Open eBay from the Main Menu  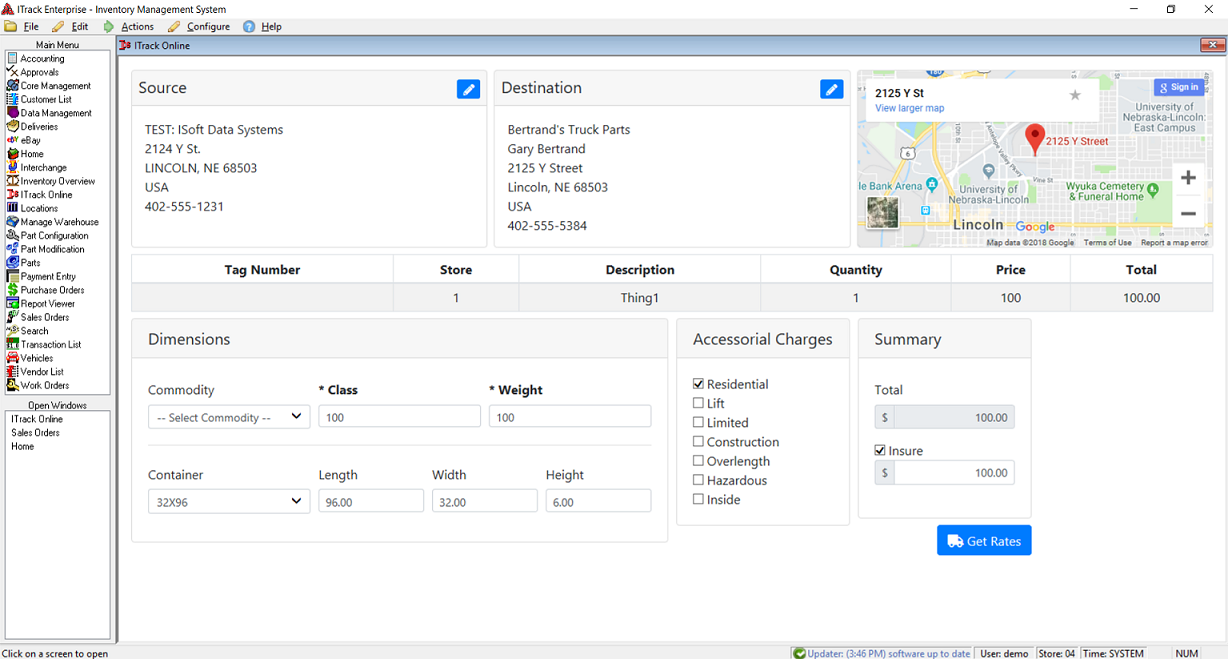click(x=31, y=141)
